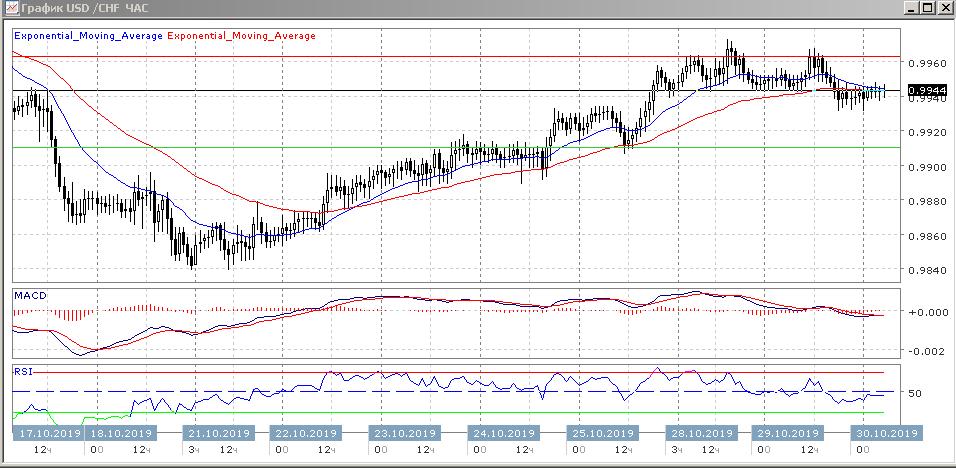Click the chart window icon in title bar
The height and width of the screenshot is (468, 956).
tap(10, 8)
